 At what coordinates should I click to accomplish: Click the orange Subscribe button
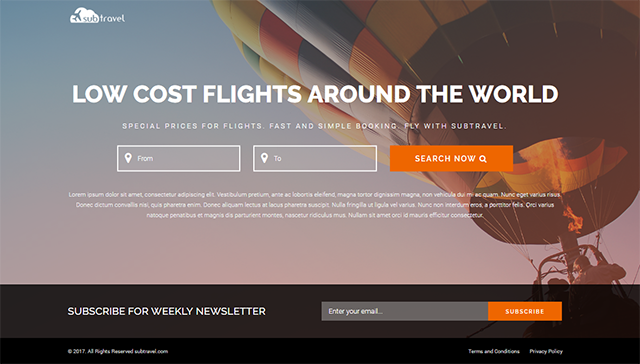(525, 311)
